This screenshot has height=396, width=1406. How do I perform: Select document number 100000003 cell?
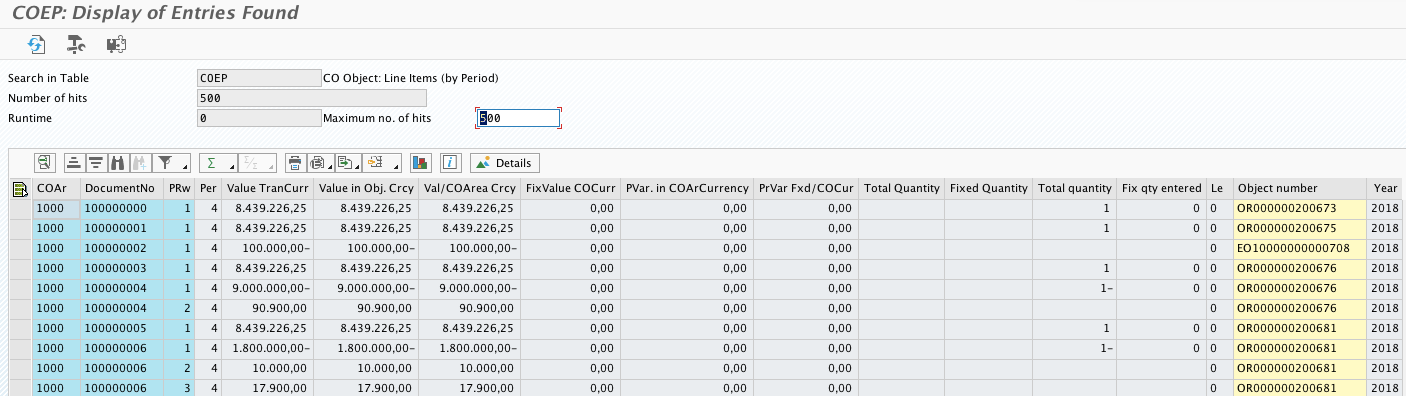tap(121, 268)
